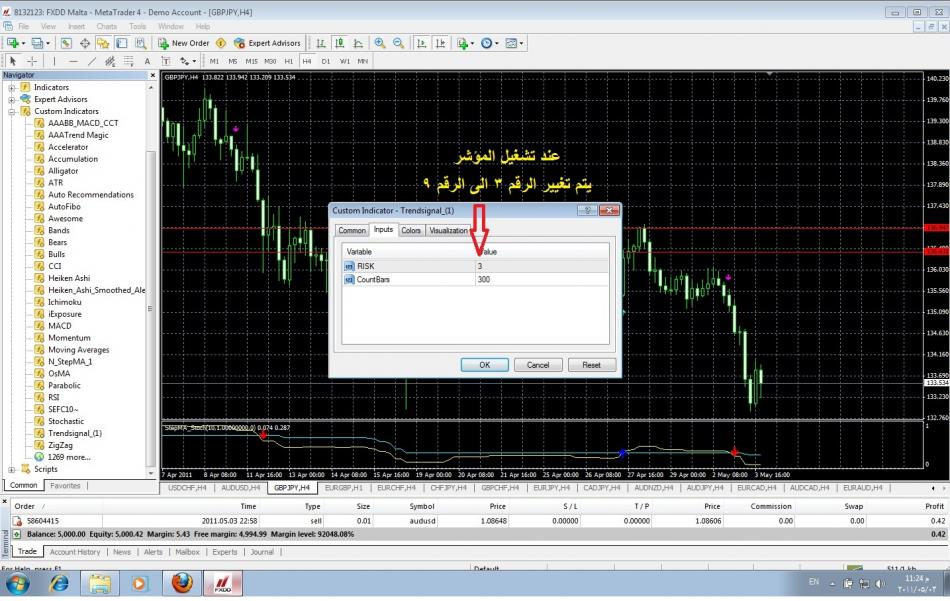Screen dimensions: 950x601
Task: Select the RISK value field showing 3
Action: click(540, 266)
